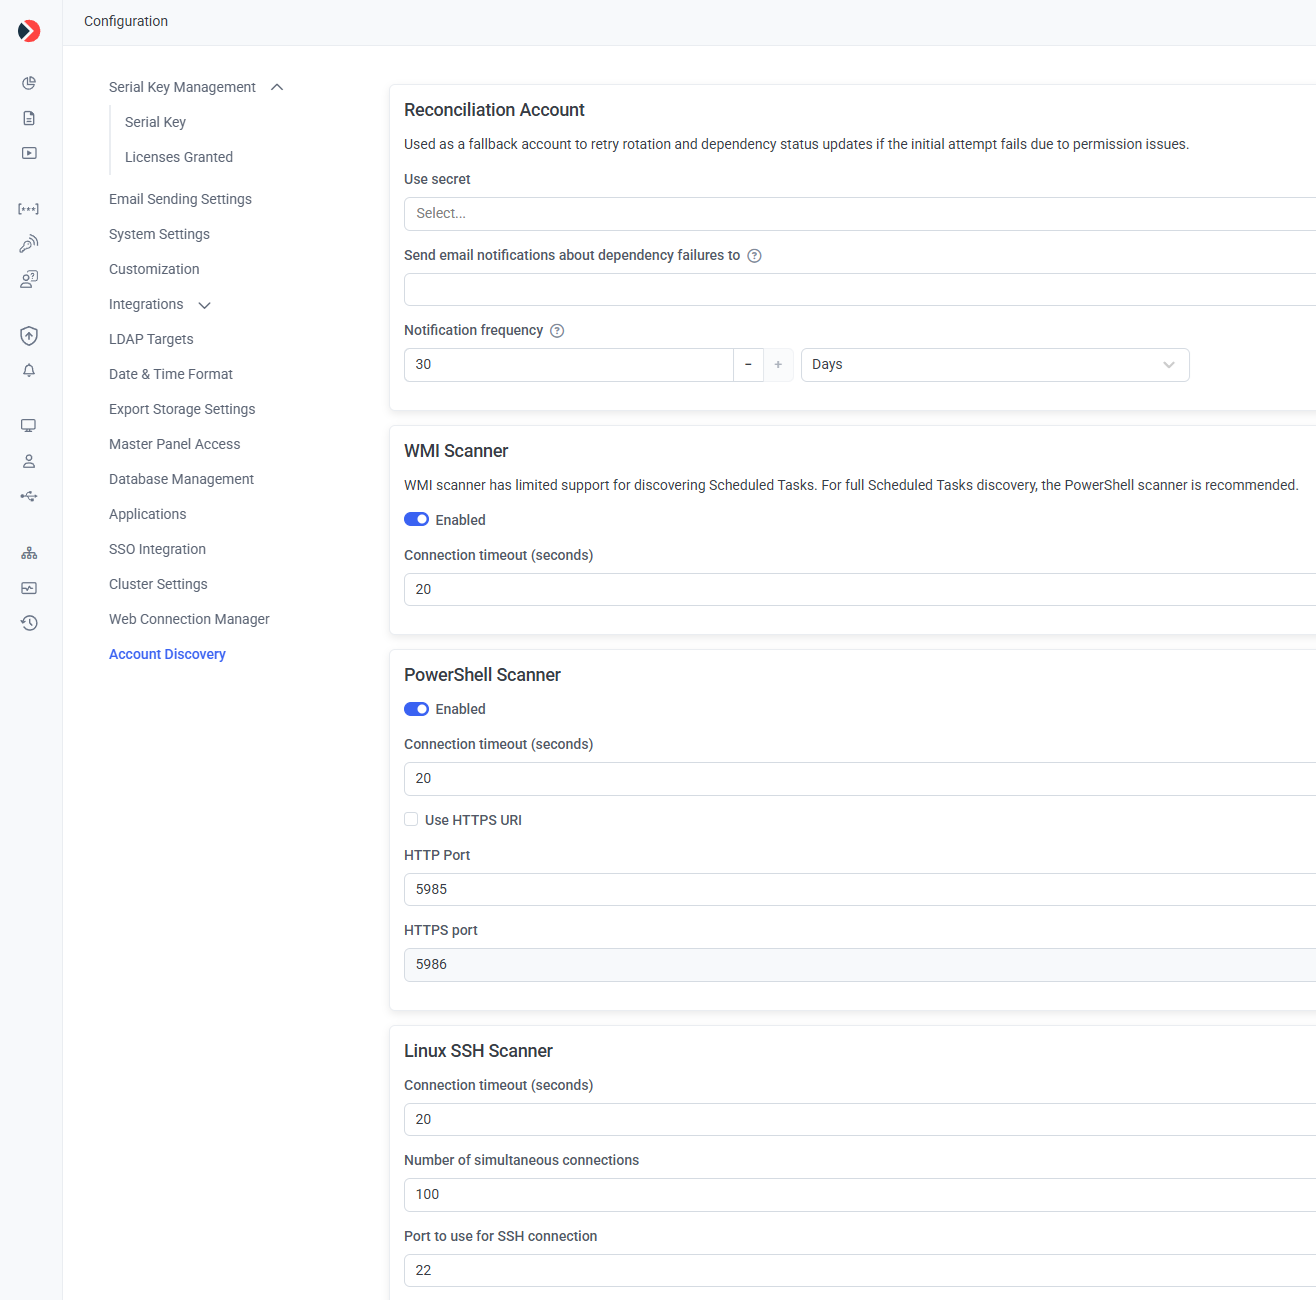
Task: Open the play button sessions icon
Action: tap(29, 153)
